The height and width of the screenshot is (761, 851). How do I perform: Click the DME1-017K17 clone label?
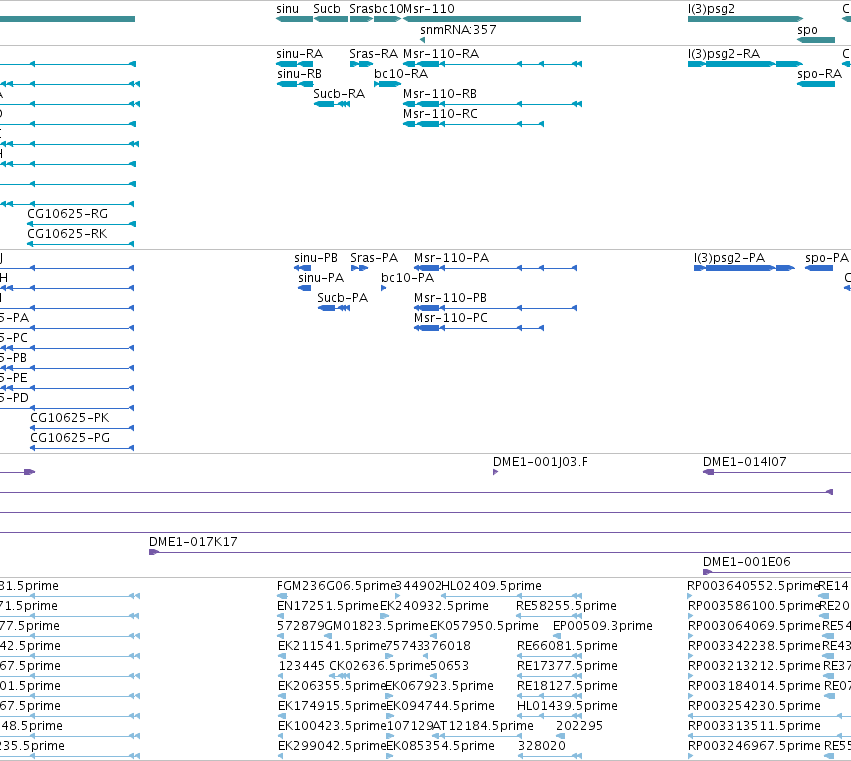pyautogui.click(x=193, y=542)
